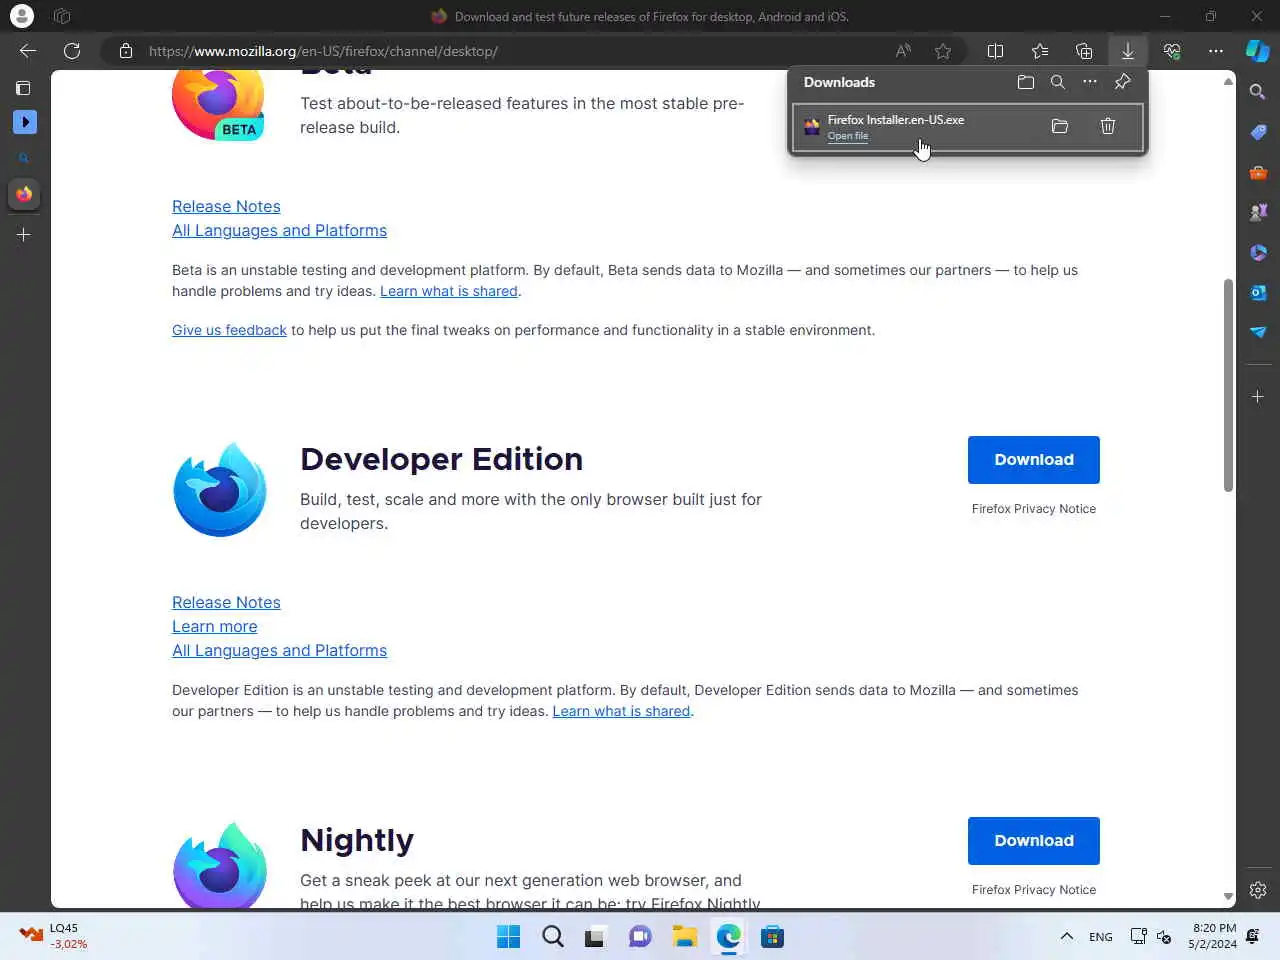This screenshot has width=1280, height=960.
Task: Open Beta All Languages and Platforms
Action: click(x=279, y=230)
